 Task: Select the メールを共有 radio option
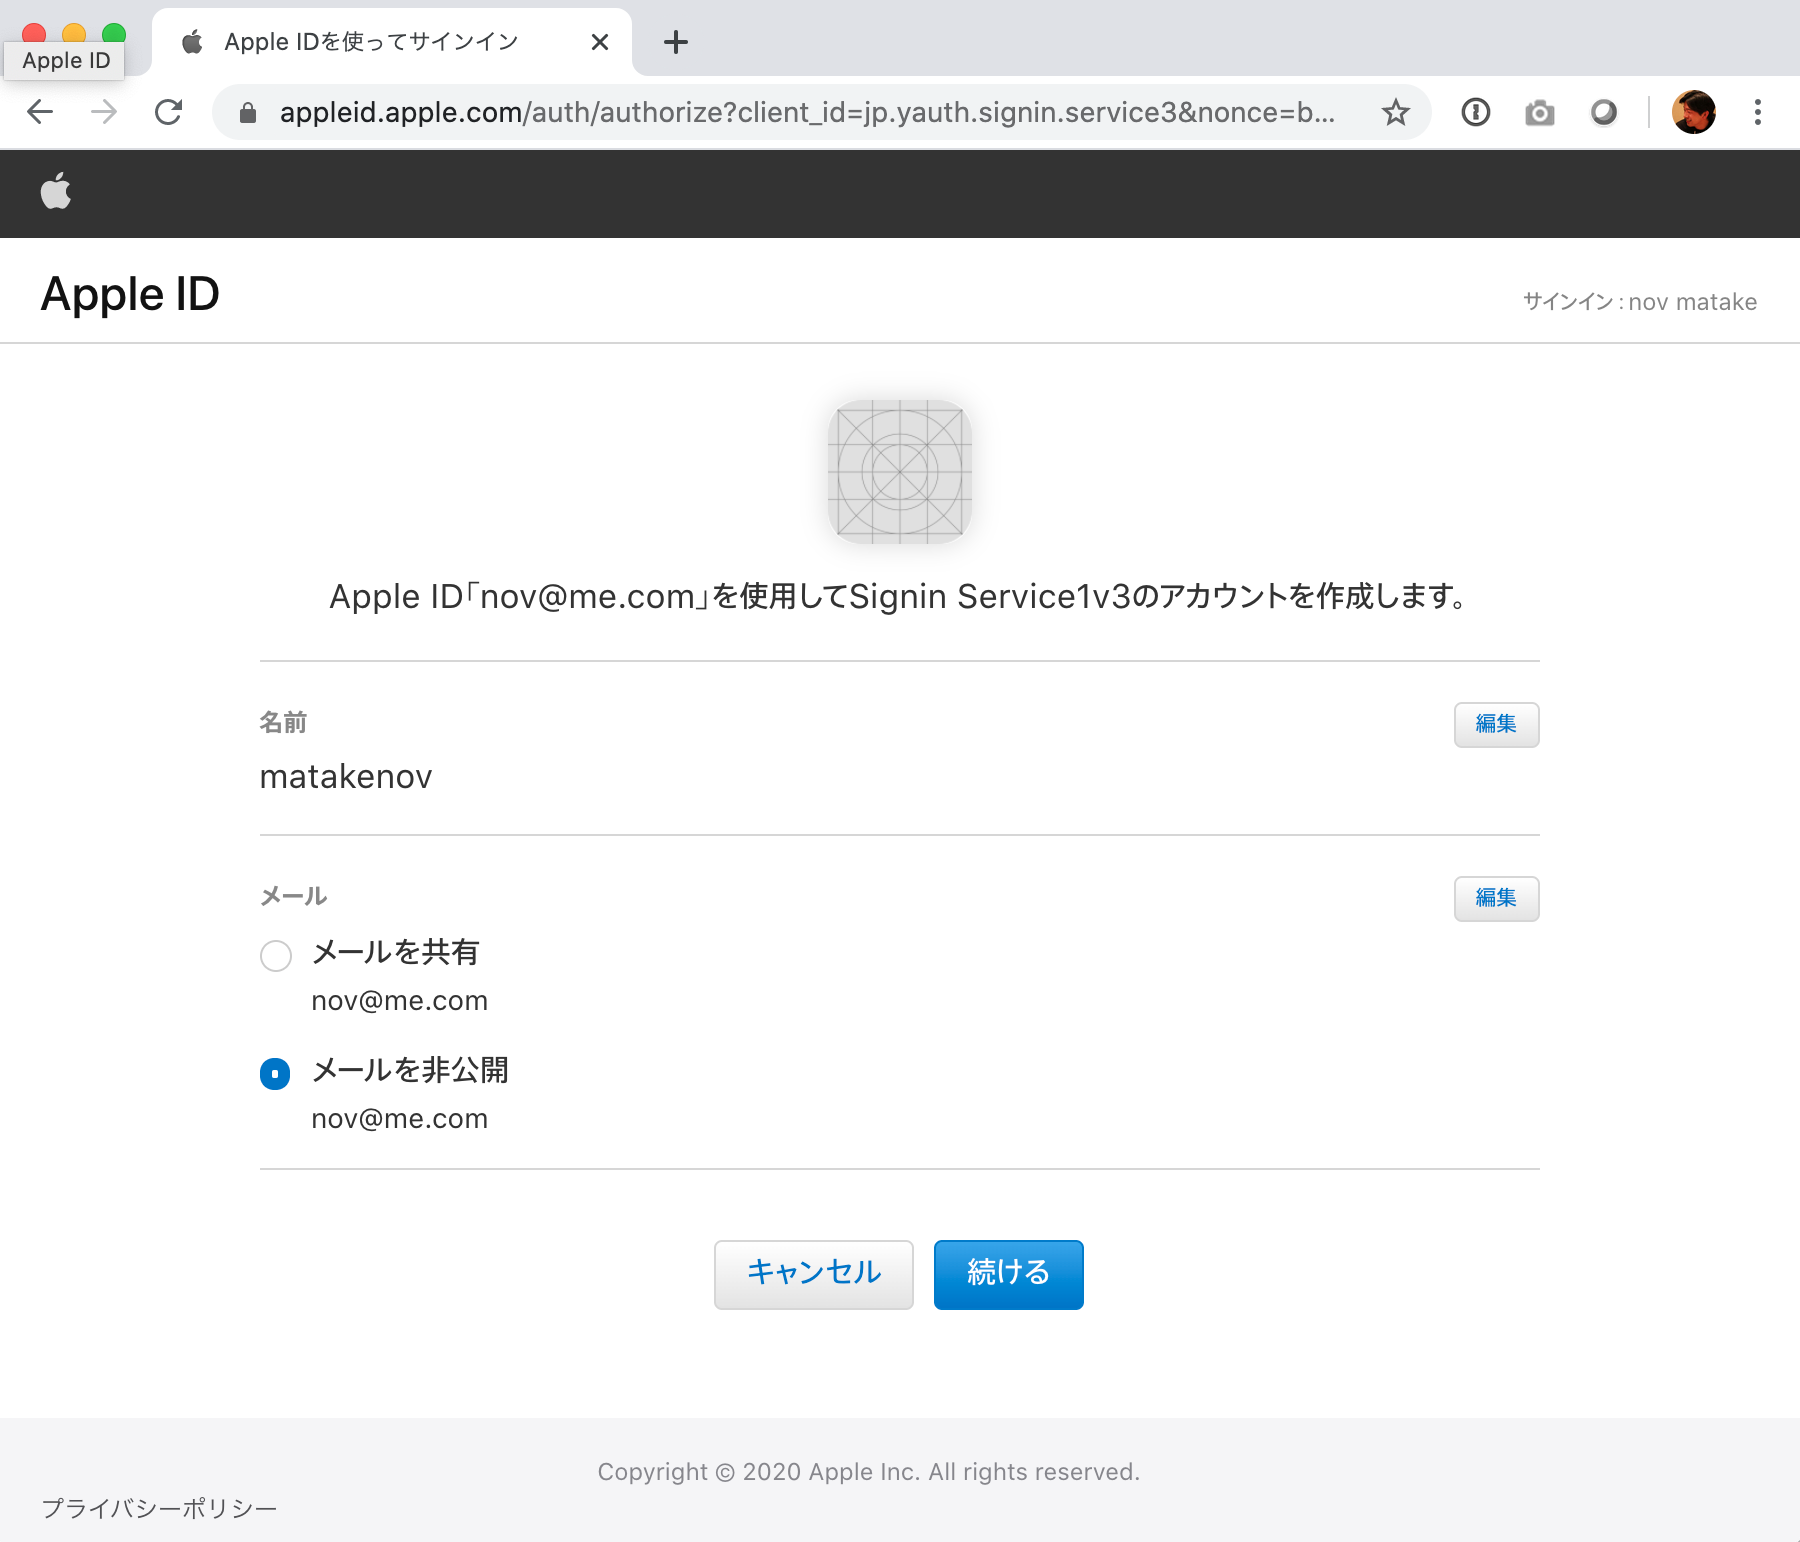point(275,956)
